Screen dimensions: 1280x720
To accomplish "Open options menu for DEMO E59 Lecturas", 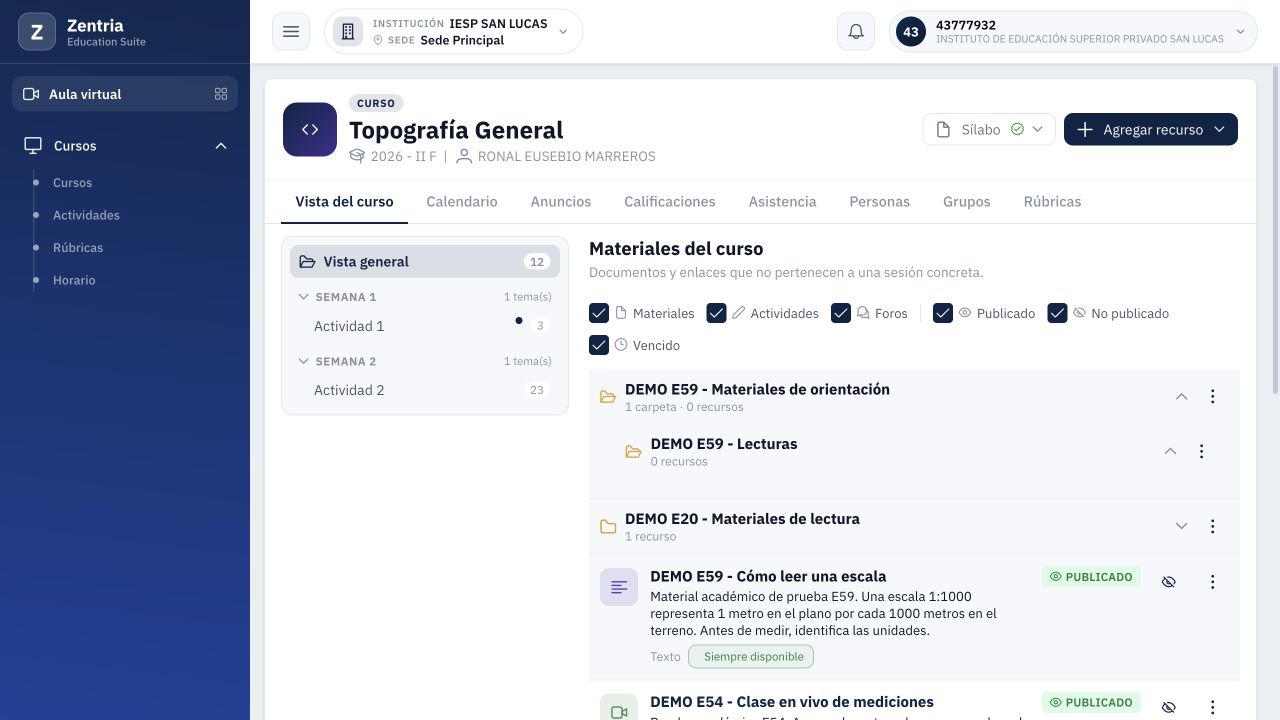I will (1202, 452).
